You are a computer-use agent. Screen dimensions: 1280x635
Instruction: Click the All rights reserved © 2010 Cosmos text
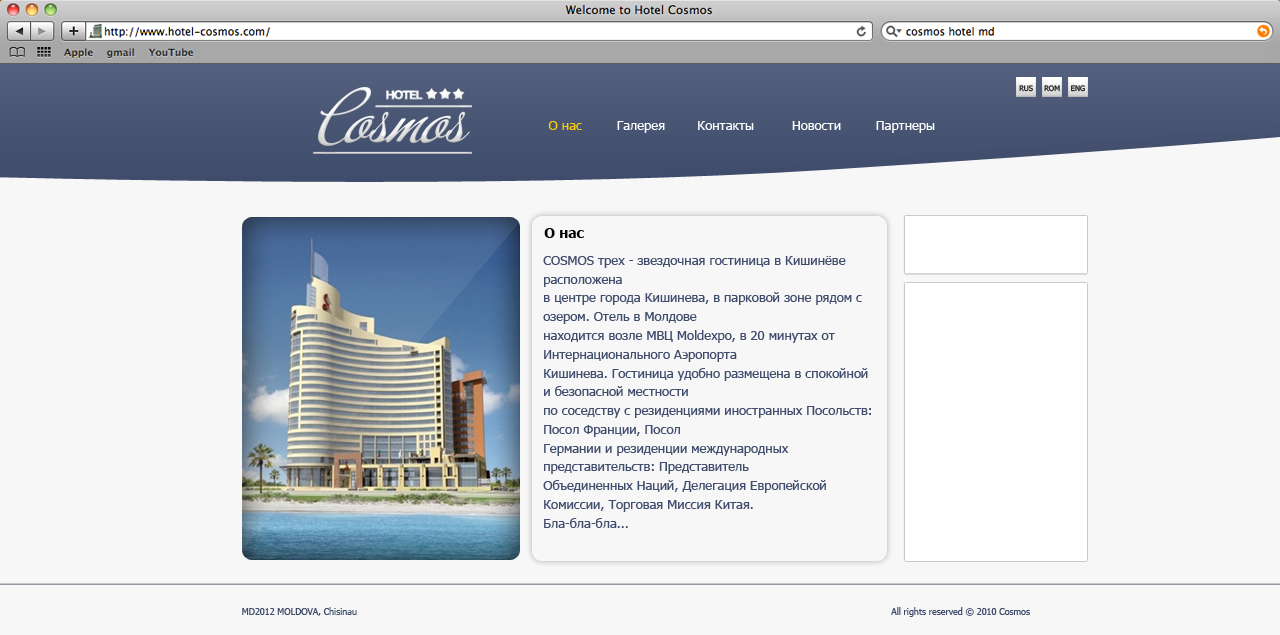tap(960, 612)
